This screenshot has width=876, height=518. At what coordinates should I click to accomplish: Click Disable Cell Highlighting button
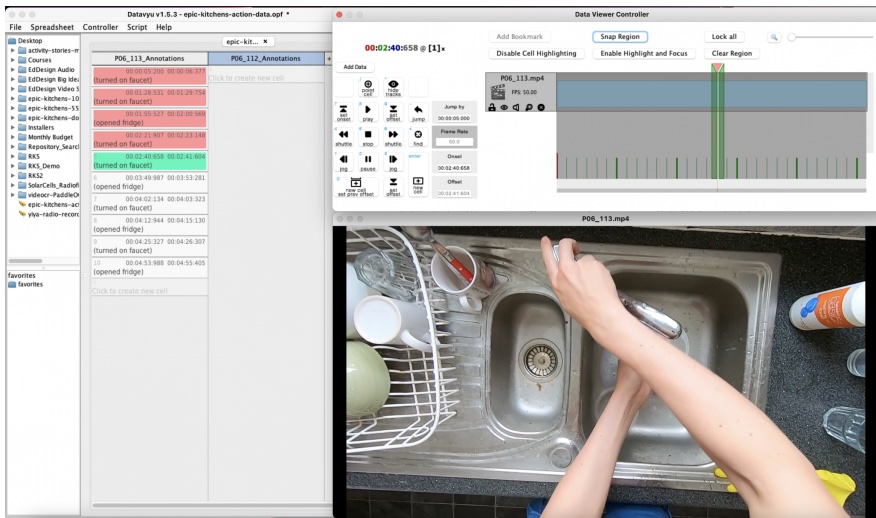pyautogui.click(x=537, y=53)
